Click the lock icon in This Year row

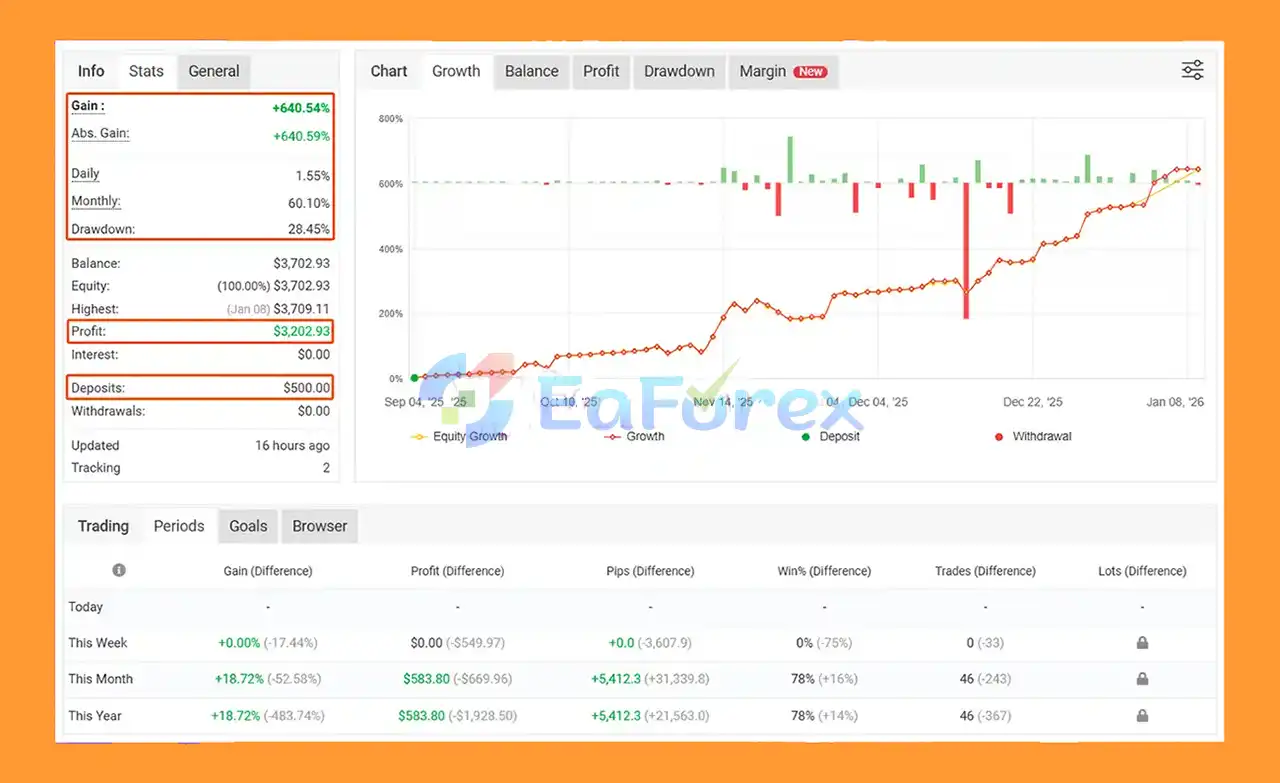[1142, 716]
